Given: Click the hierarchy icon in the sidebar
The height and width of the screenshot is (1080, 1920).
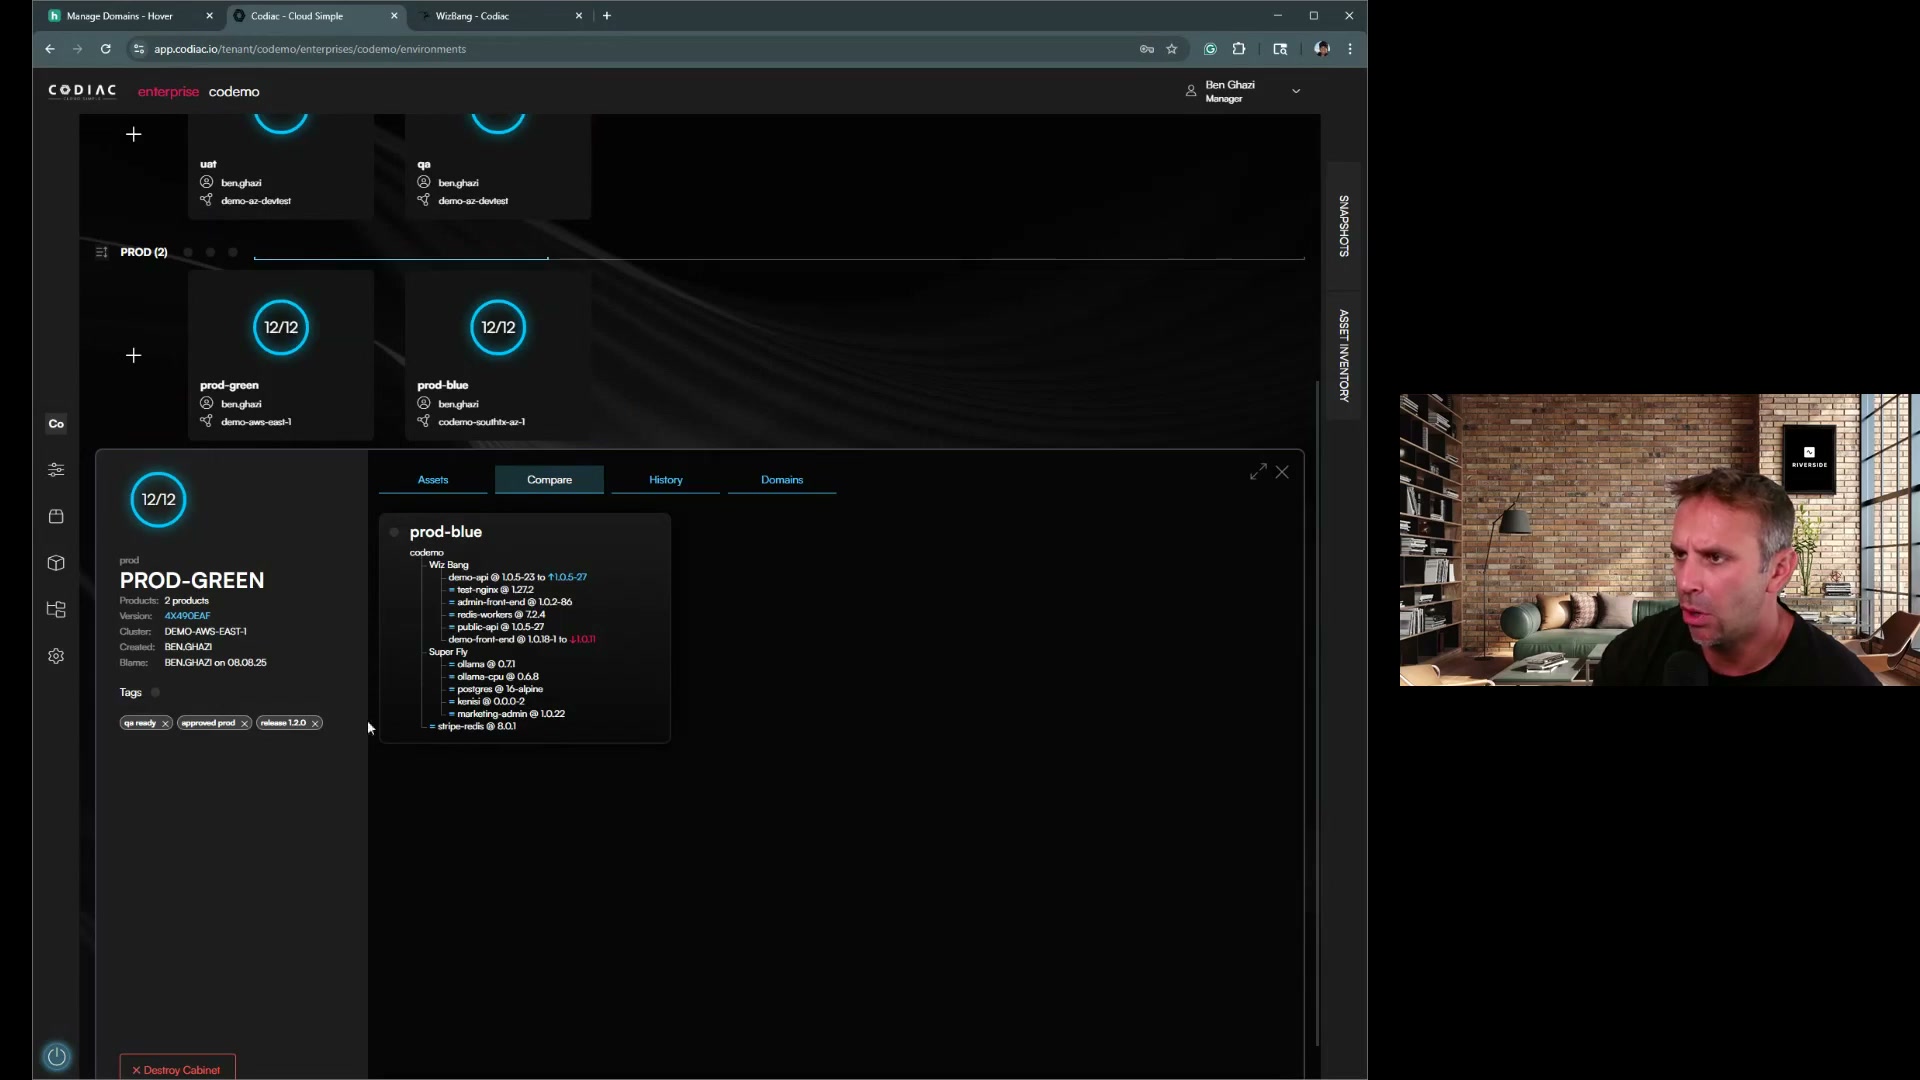Looking at the screenshot, I should (56, 609).
